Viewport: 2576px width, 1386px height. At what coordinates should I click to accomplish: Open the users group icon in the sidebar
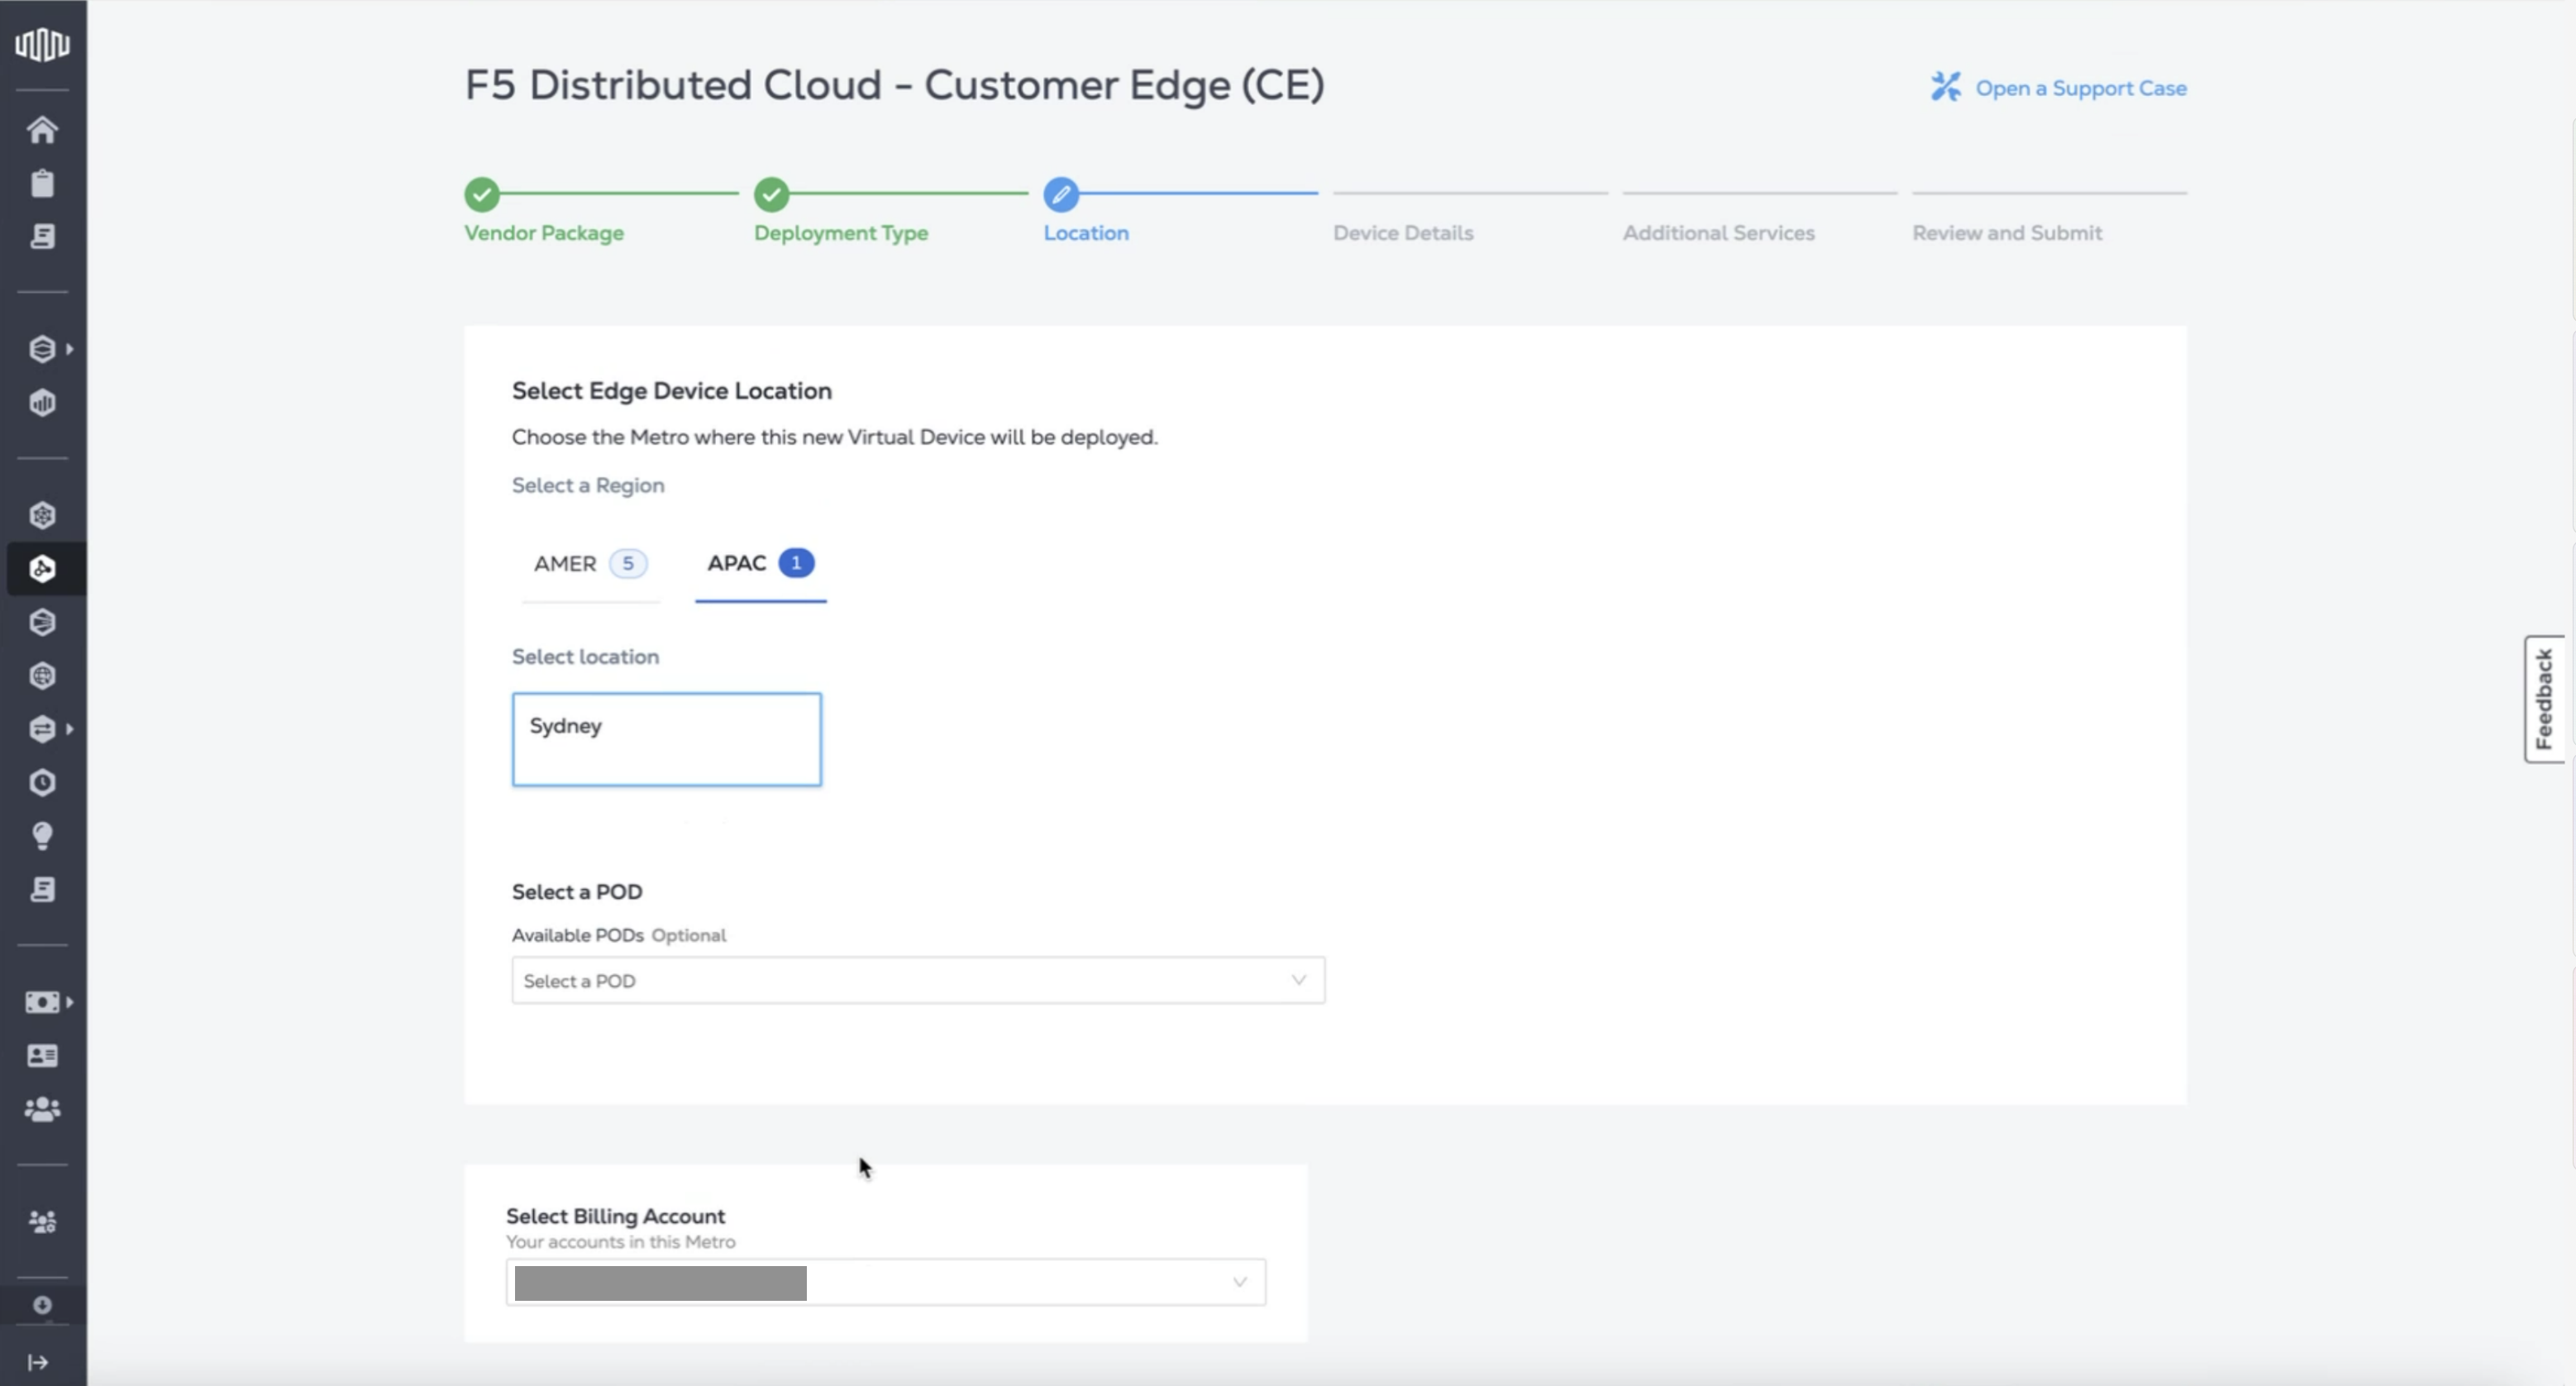(x=42, y=1109)
